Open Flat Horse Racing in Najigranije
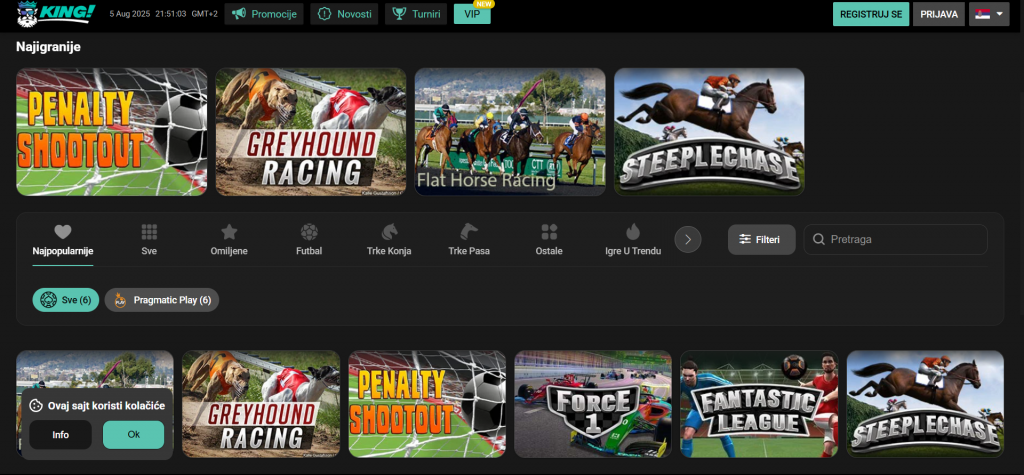This screenshot has height=475, width=1024. (x=510, y=132)
